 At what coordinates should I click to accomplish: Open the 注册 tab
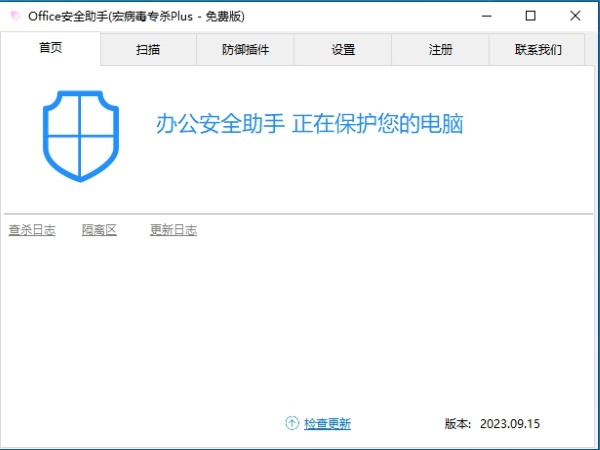pyautogui.click(x=440, y=49)
